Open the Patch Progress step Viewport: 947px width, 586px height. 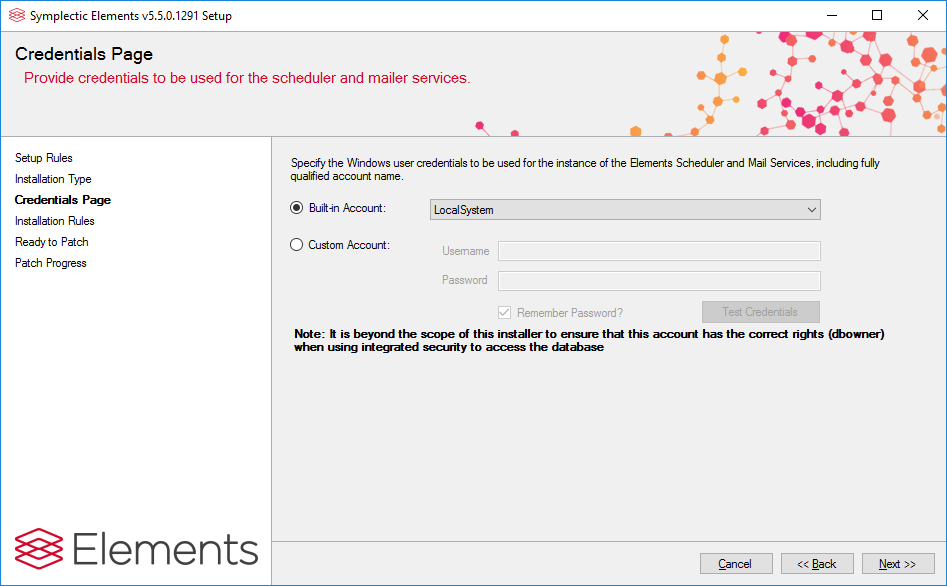pyautogui.click(x=51, y=263)
